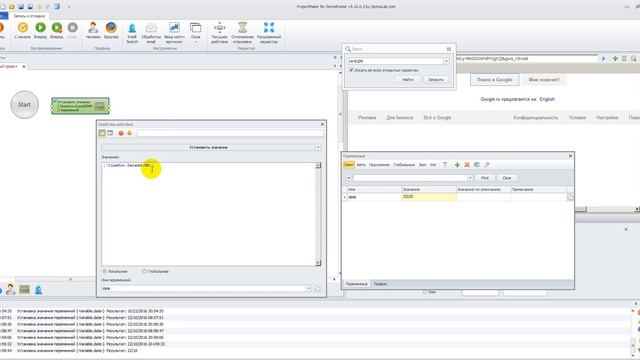Click the orange icon in action properties
The image size is (640, 360).
point(129,133)
